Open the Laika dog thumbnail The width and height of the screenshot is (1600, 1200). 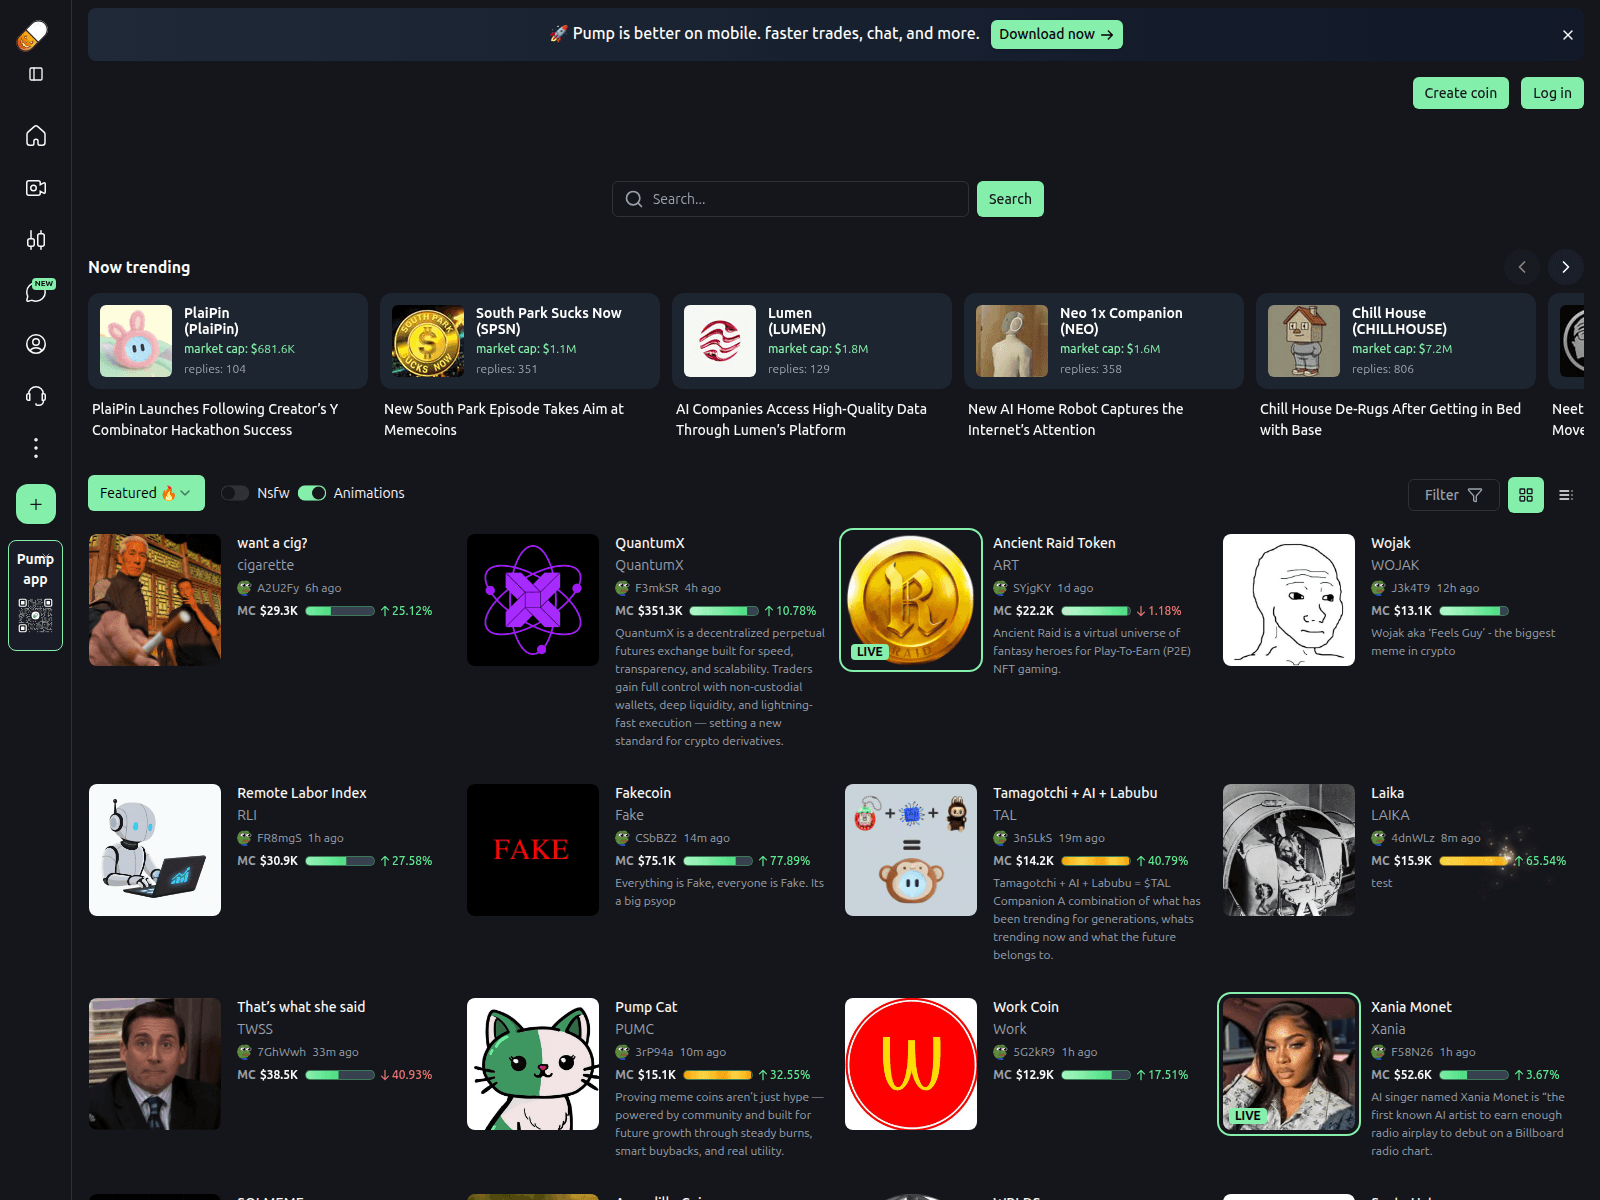(x=1289, y=850)
